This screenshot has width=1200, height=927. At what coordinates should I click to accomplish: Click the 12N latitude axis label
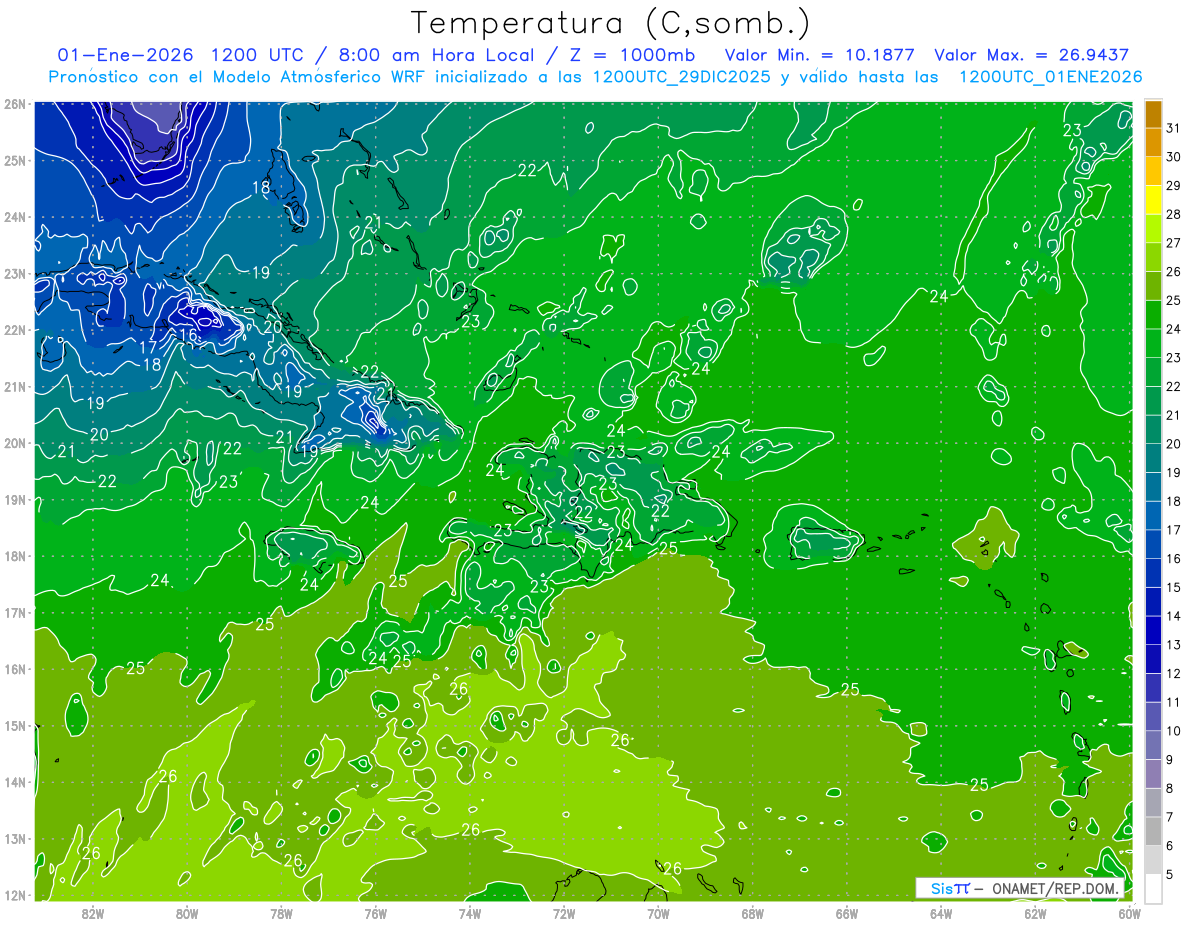pyautogui.click(x=15, y=895)
